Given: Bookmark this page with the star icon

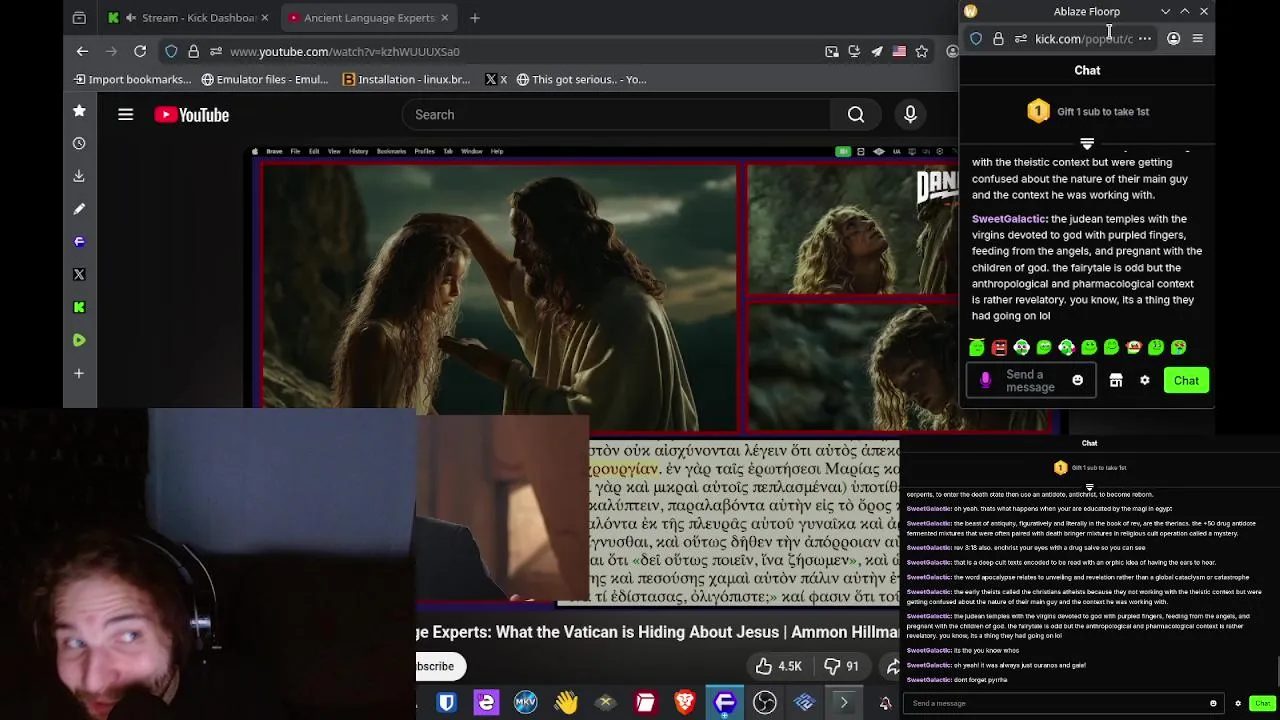Looking at the screenshot, I should click(x=922, y=51).
